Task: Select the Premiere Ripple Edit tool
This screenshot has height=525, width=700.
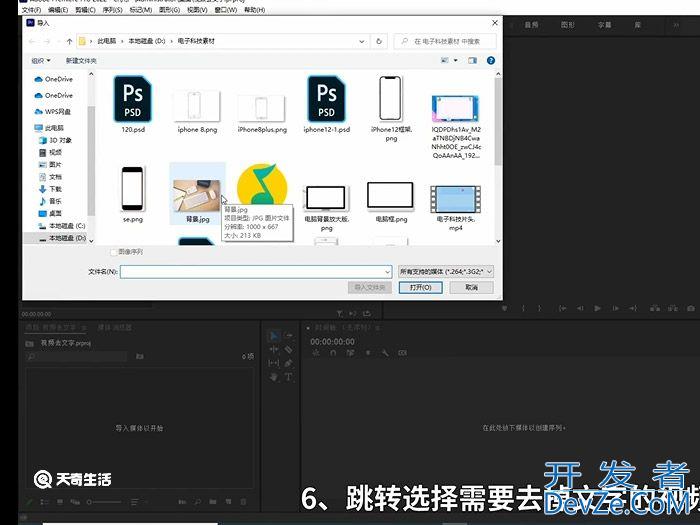Action: tap(274, 349)
